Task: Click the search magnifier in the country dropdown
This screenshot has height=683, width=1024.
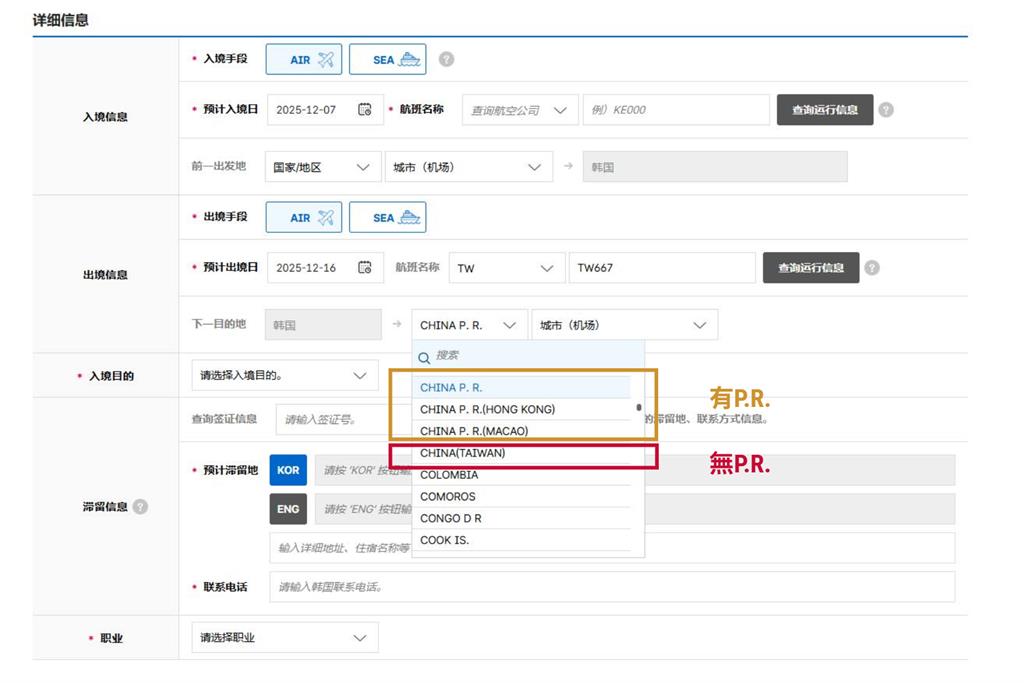Action: click(x=424, y=356)
